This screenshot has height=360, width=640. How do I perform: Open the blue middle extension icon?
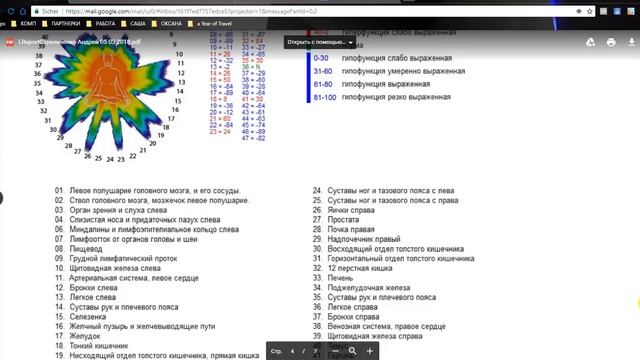(x=617, y=11)
